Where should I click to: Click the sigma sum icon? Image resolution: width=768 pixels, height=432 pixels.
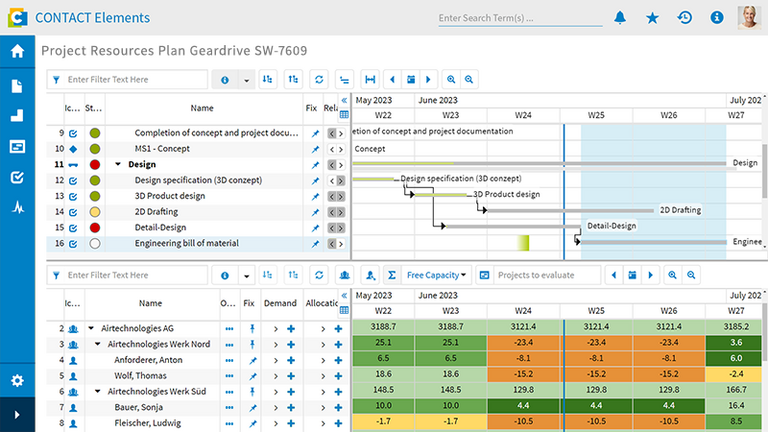(x=392, y=275)
